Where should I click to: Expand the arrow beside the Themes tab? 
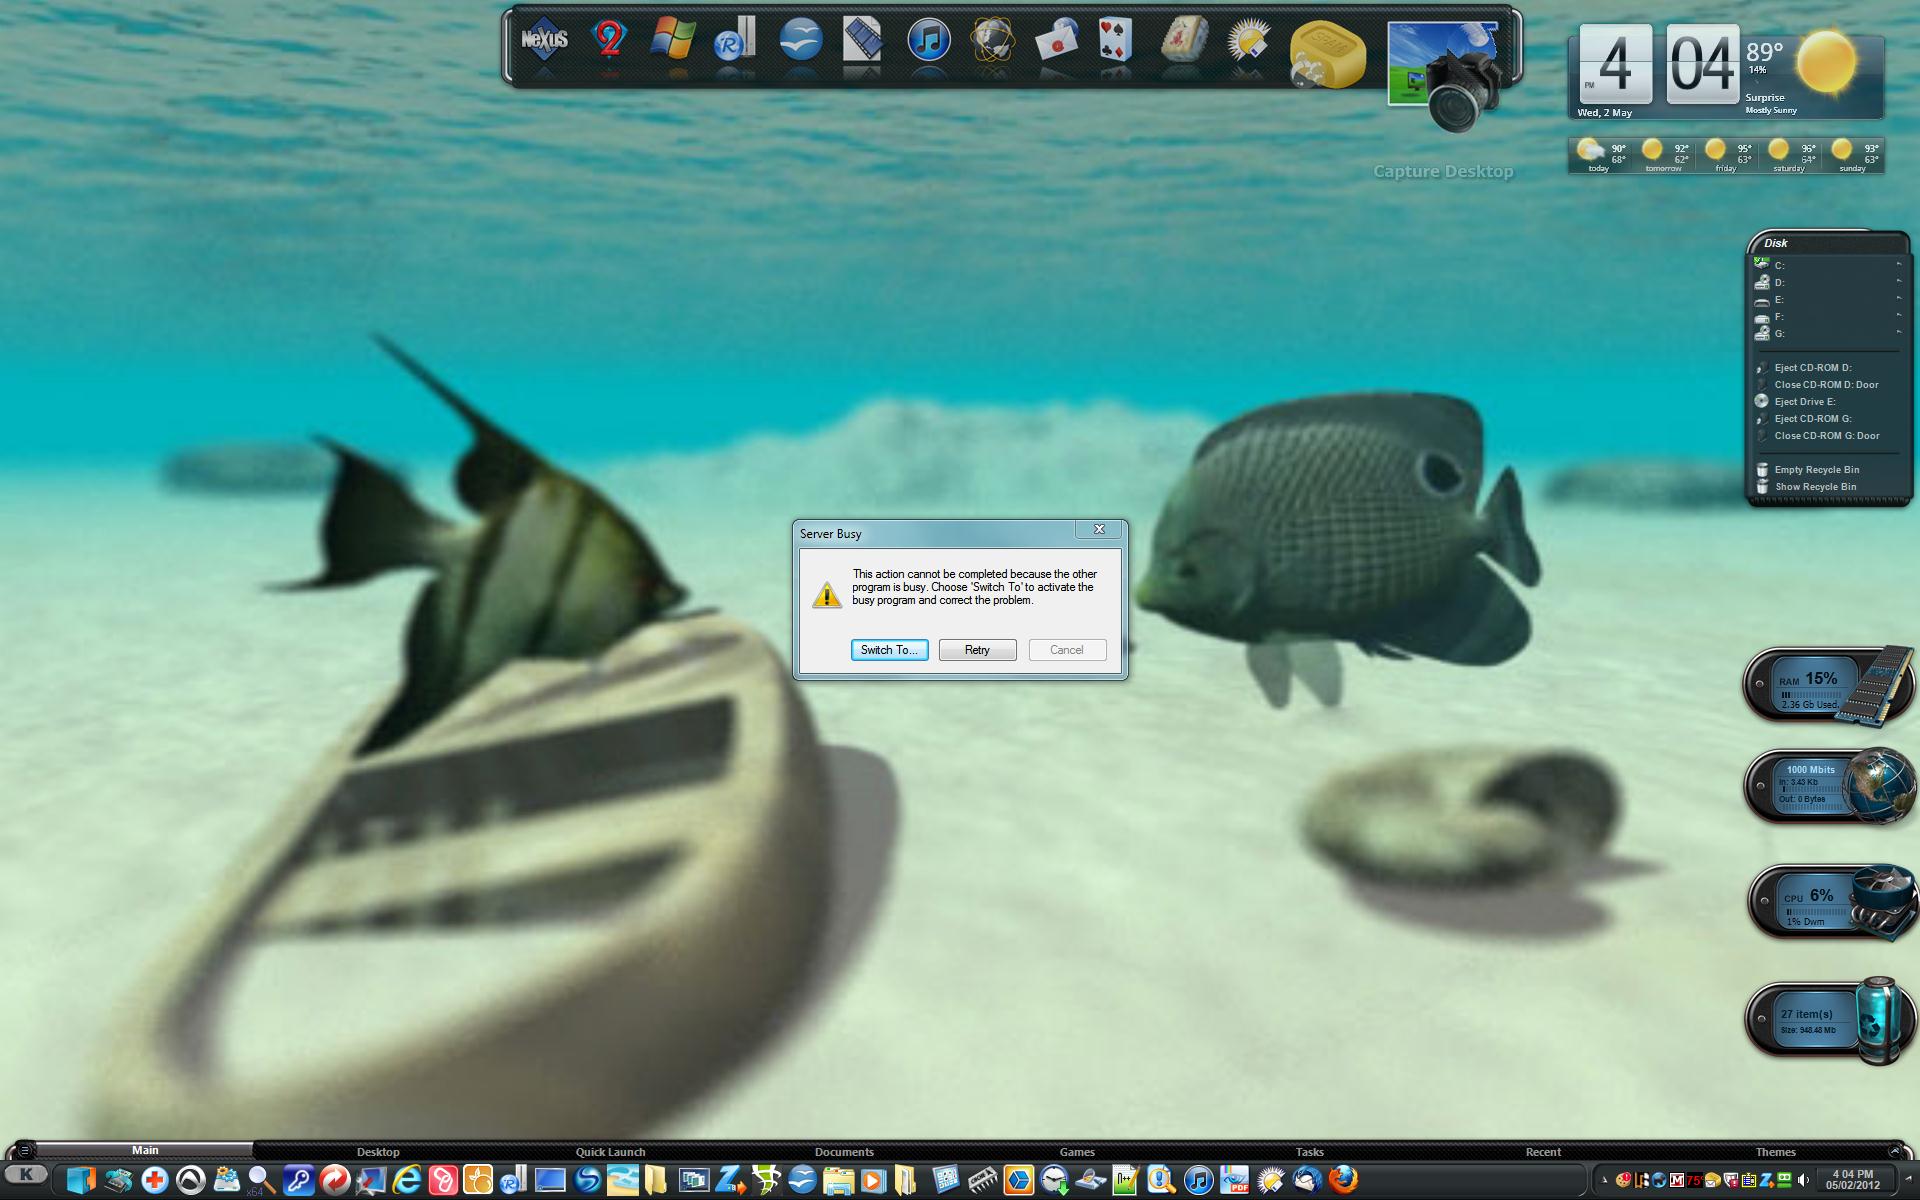(1894, 1151)
